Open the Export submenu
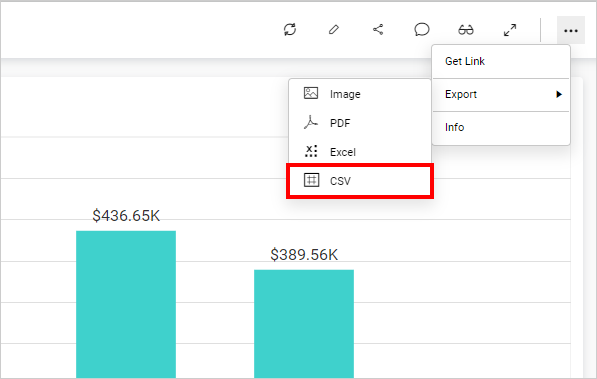This screenshot has width=597, height=379. pyautogui.click(x=501, y=94)
